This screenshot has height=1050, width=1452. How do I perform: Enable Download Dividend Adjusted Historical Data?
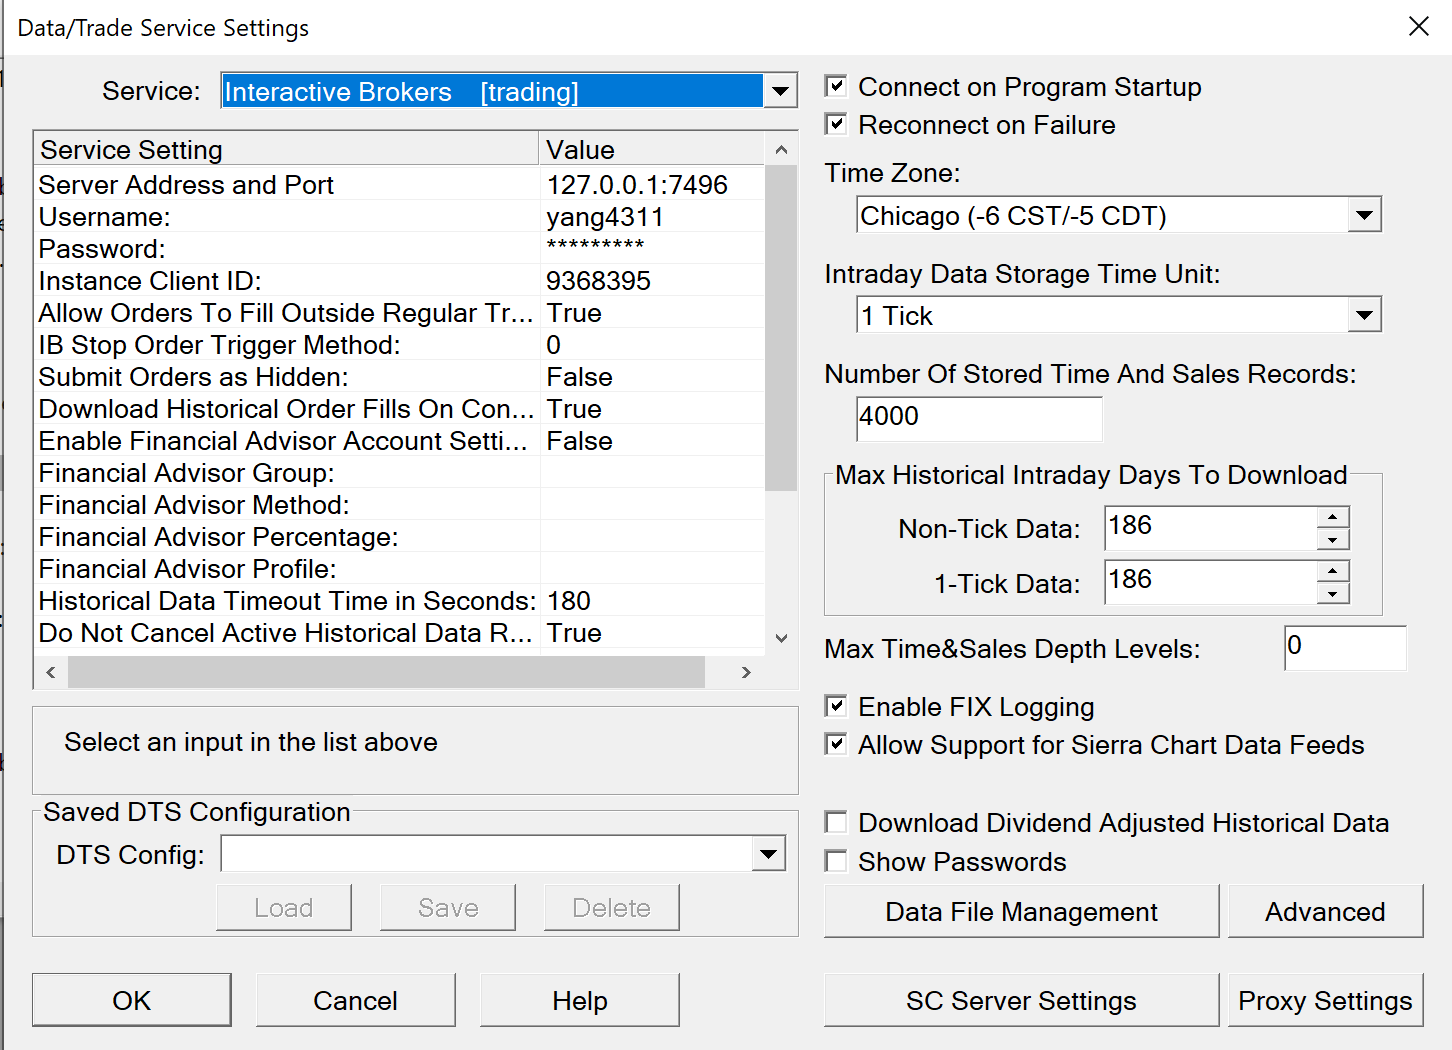point(836,823)
